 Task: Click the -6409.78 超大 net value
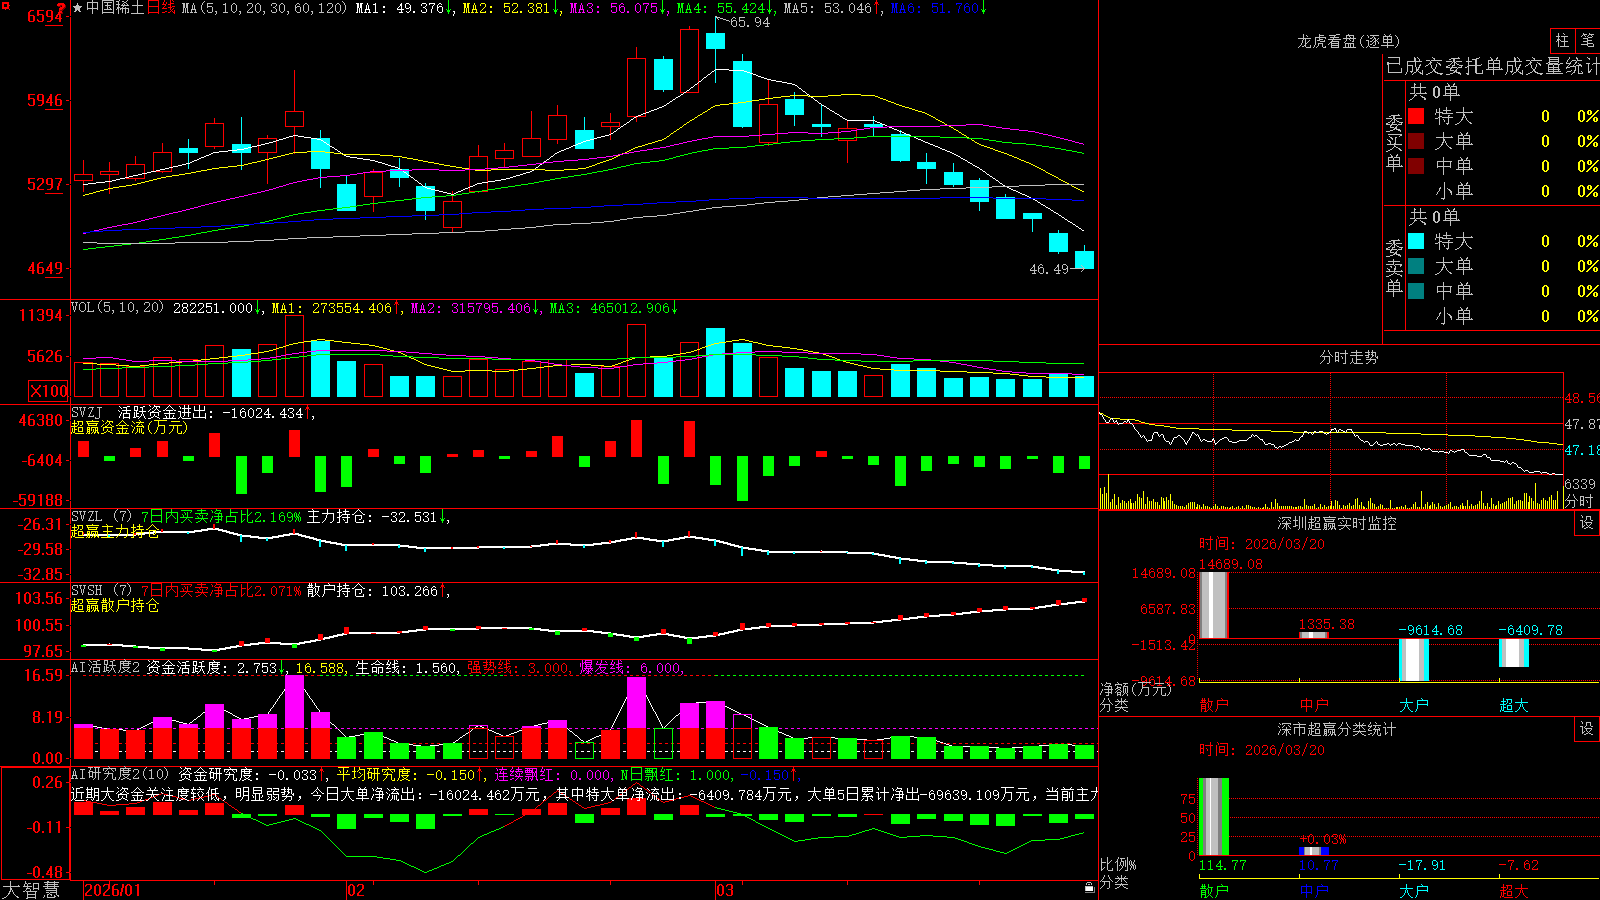[1530, 630]
